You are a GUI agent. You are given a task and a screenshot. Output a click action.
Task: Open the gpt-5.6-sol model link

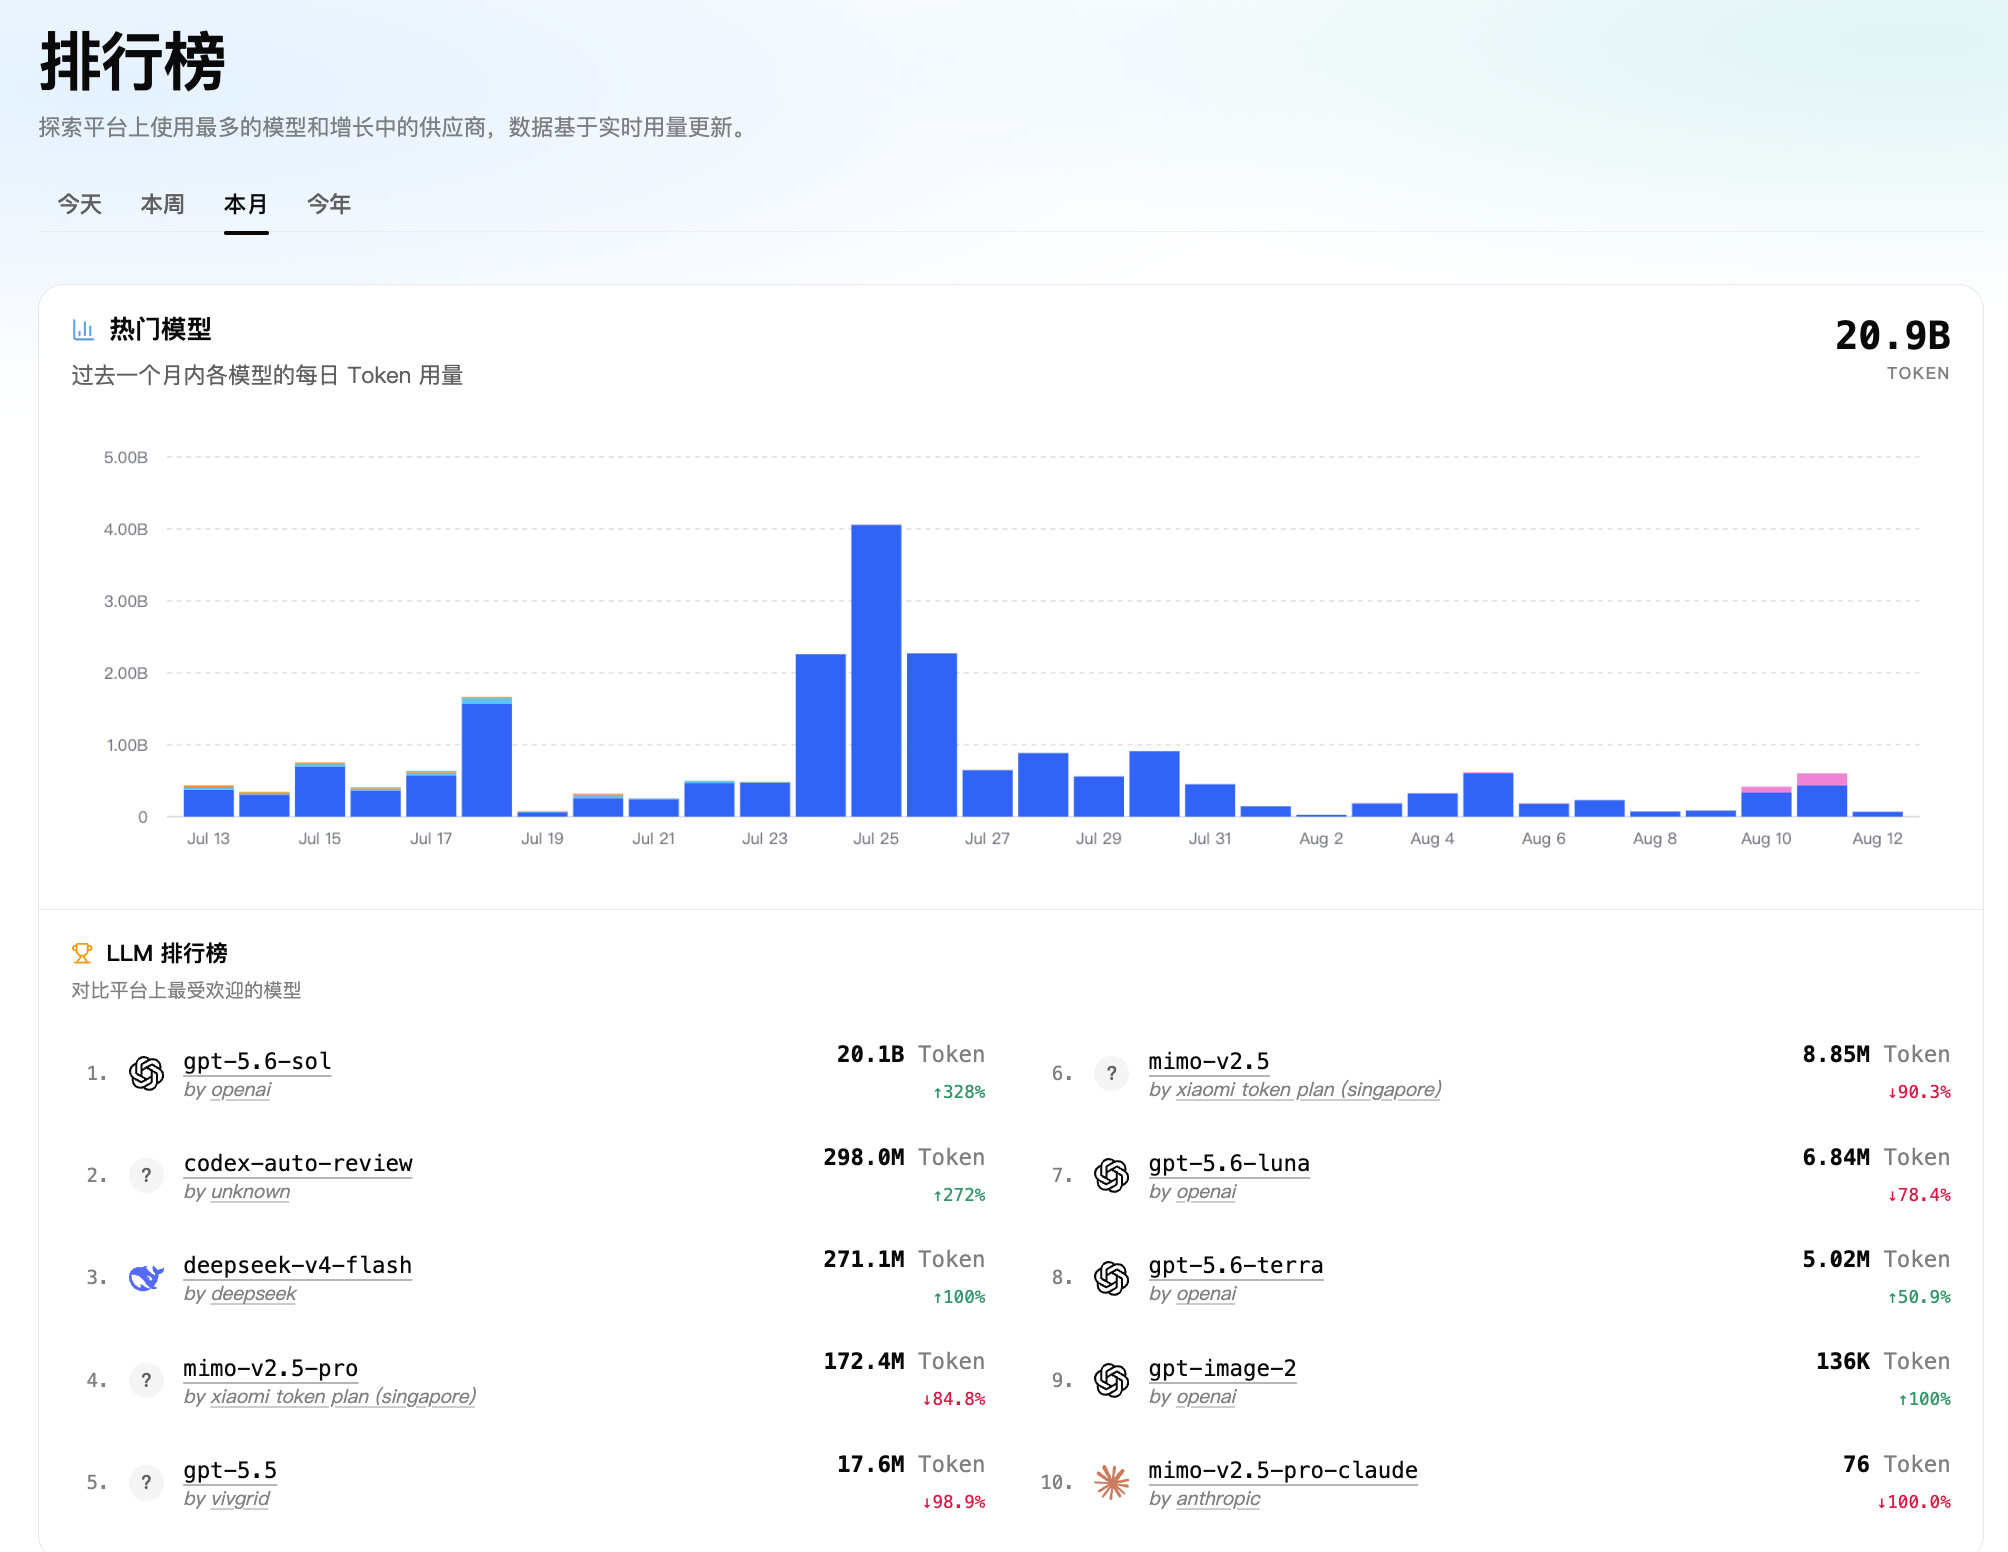[257, 1061]
